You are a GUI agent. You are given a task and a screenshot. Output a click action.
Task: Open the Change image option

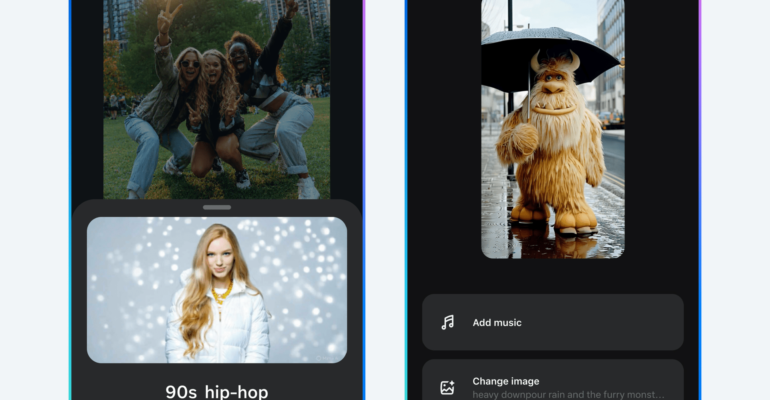pyautogui.click(x=553, y=380)
